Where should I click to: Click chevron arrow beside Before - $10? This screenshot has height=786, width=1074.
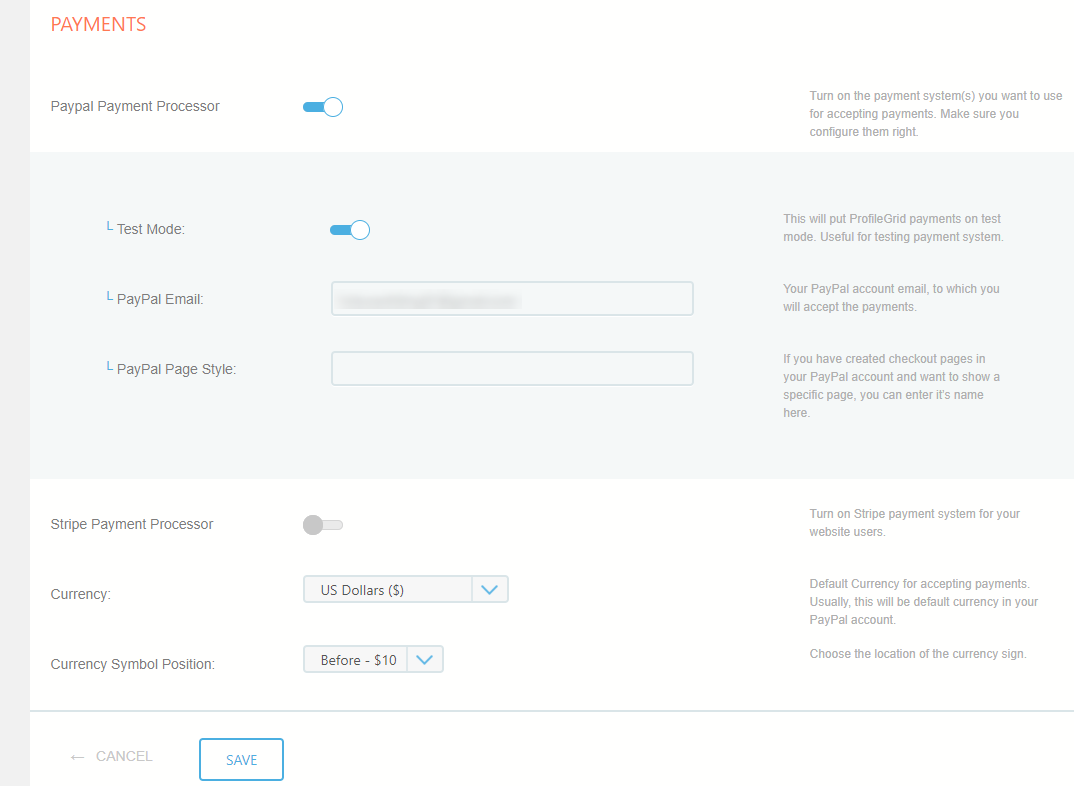[425, 660]
